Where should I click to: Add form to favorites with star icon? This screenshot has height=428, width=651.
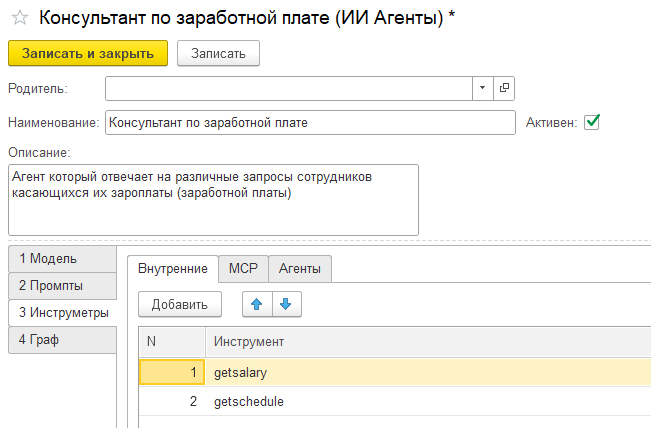click(x=19, y=19)
